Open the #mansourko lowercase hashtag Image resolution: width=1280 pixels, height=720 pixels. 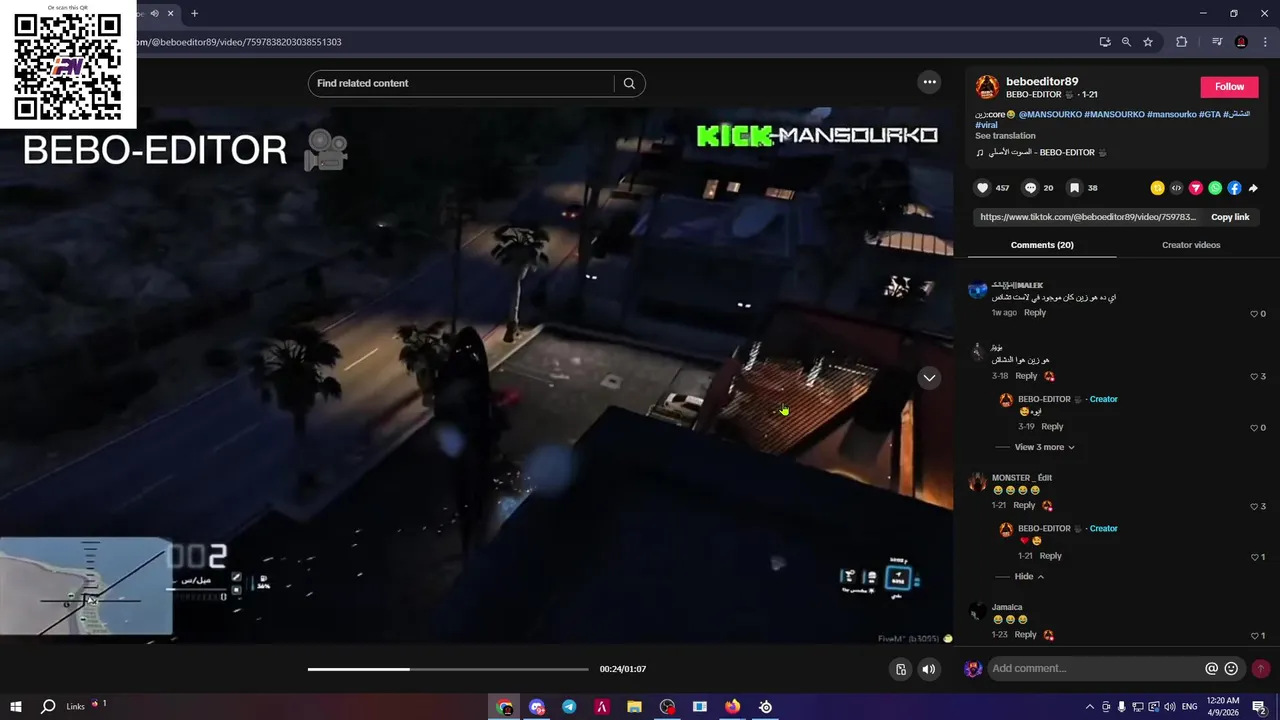(x=1171, y=114)
